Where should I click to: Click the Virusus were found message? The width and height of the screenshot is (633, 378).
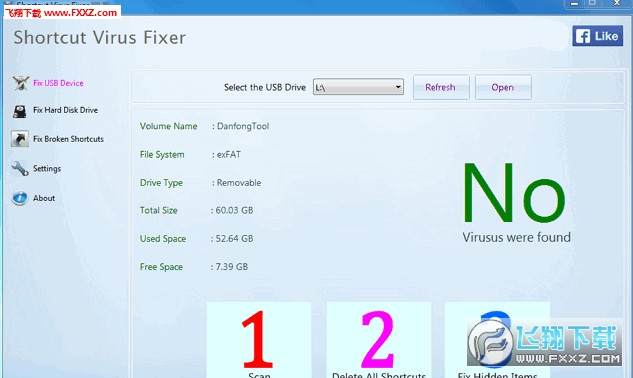click(516, 237)
